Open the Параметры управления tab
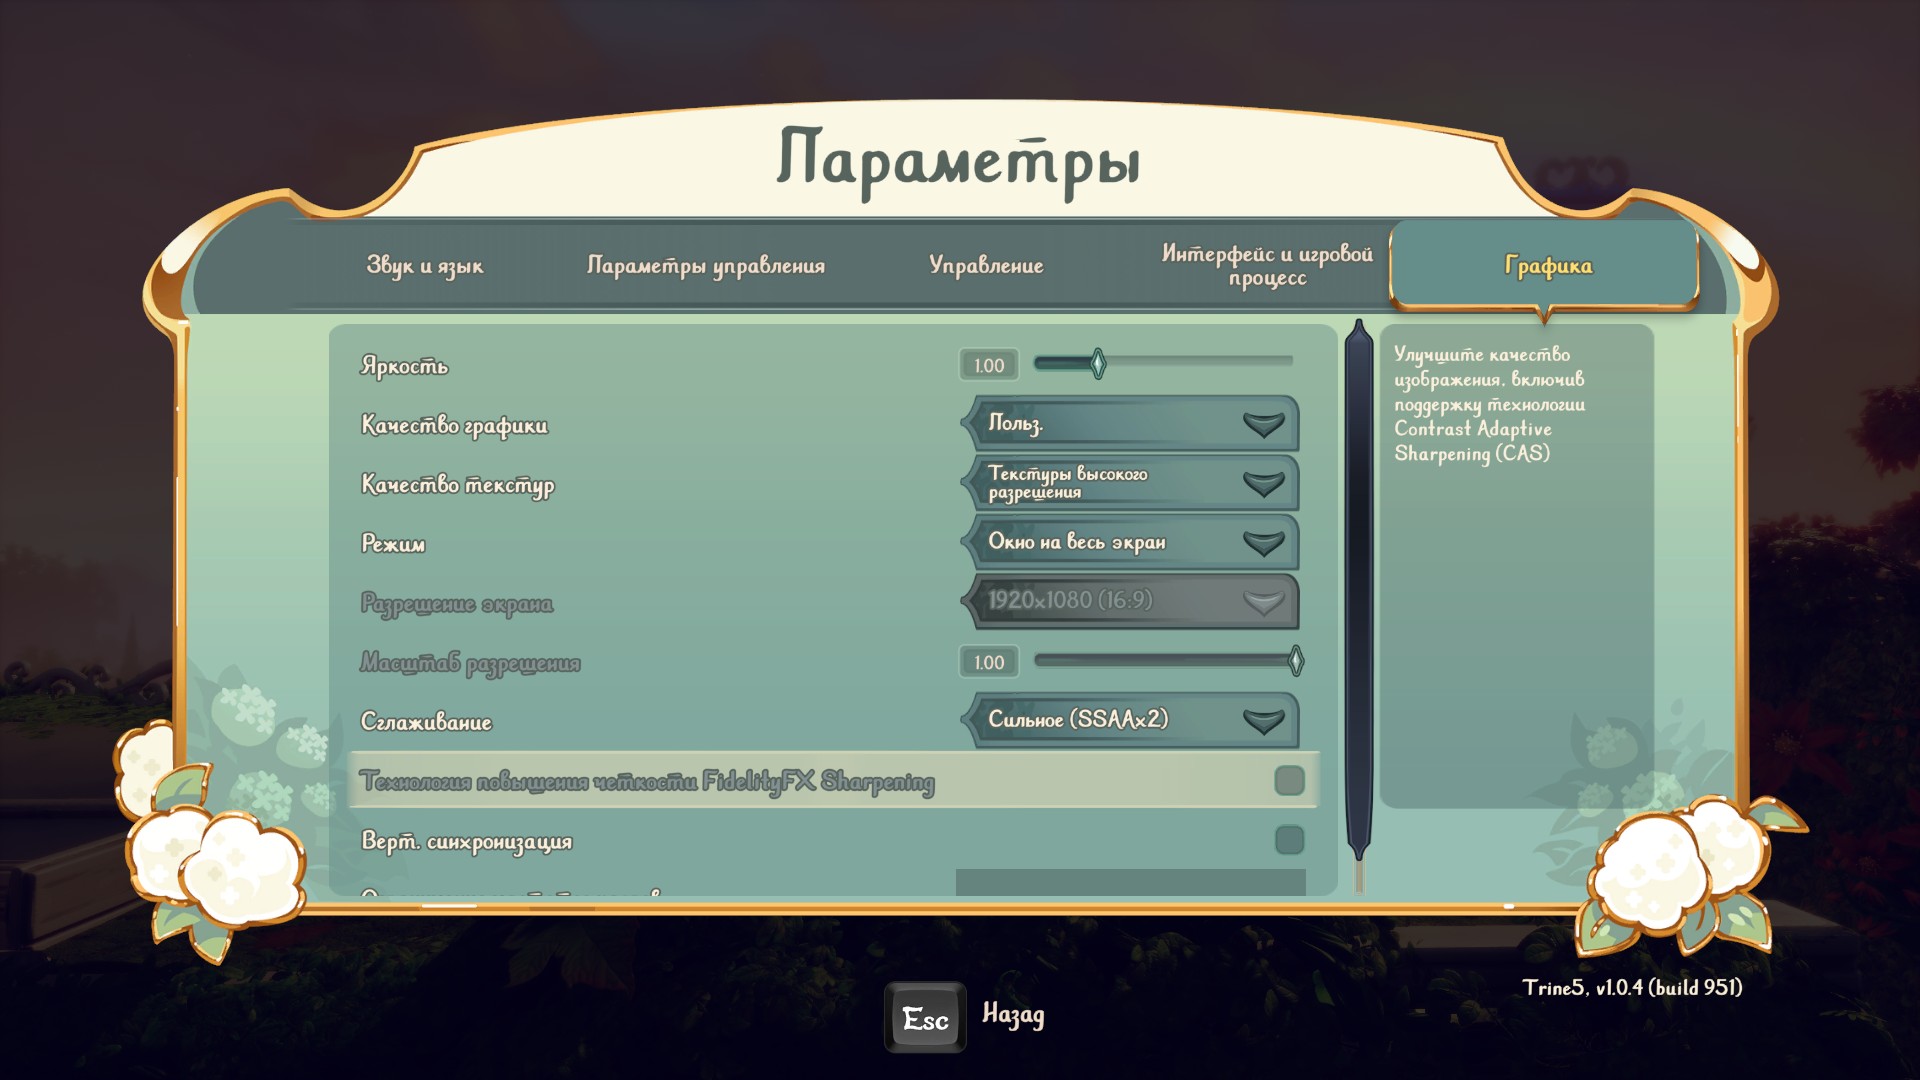This screenshot has width=1920, height=1080. (x=705, y=266)
